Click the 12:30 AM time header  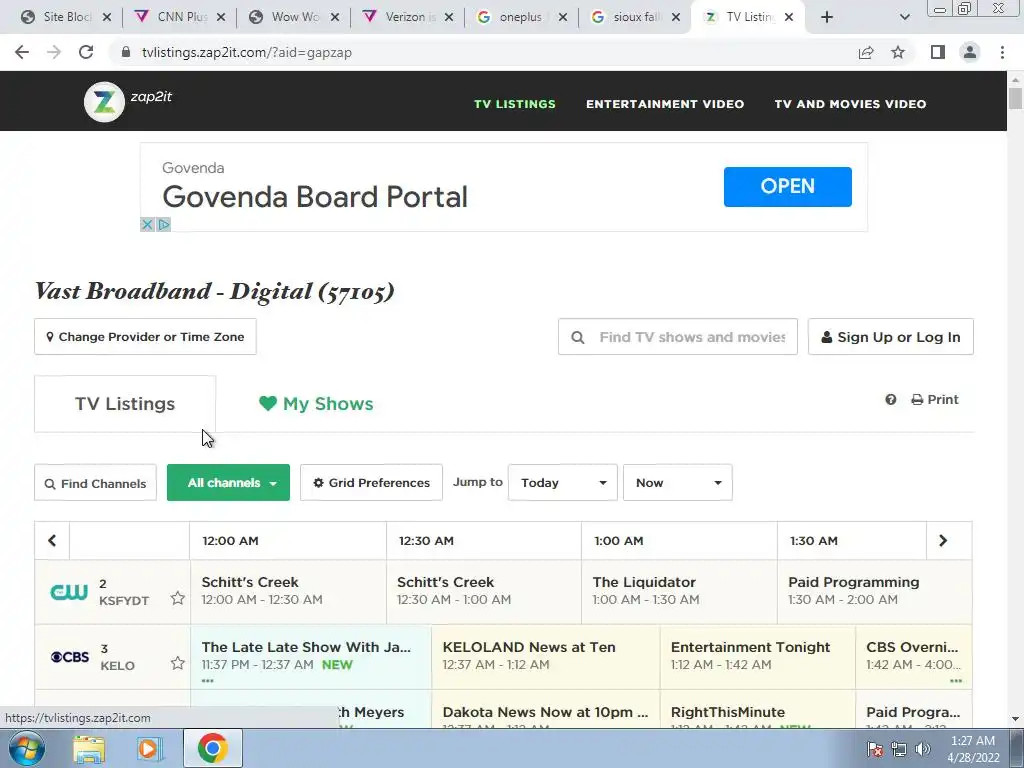pos(426,541)
